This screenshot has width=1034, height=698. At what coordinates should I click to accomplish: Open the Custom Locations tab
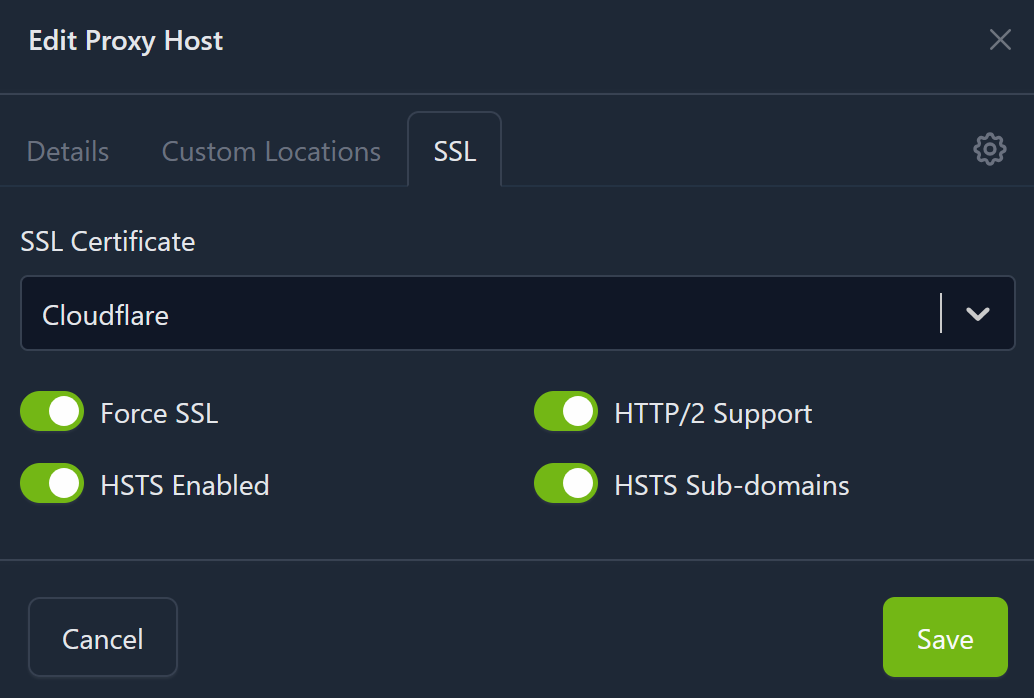point(271,151)
